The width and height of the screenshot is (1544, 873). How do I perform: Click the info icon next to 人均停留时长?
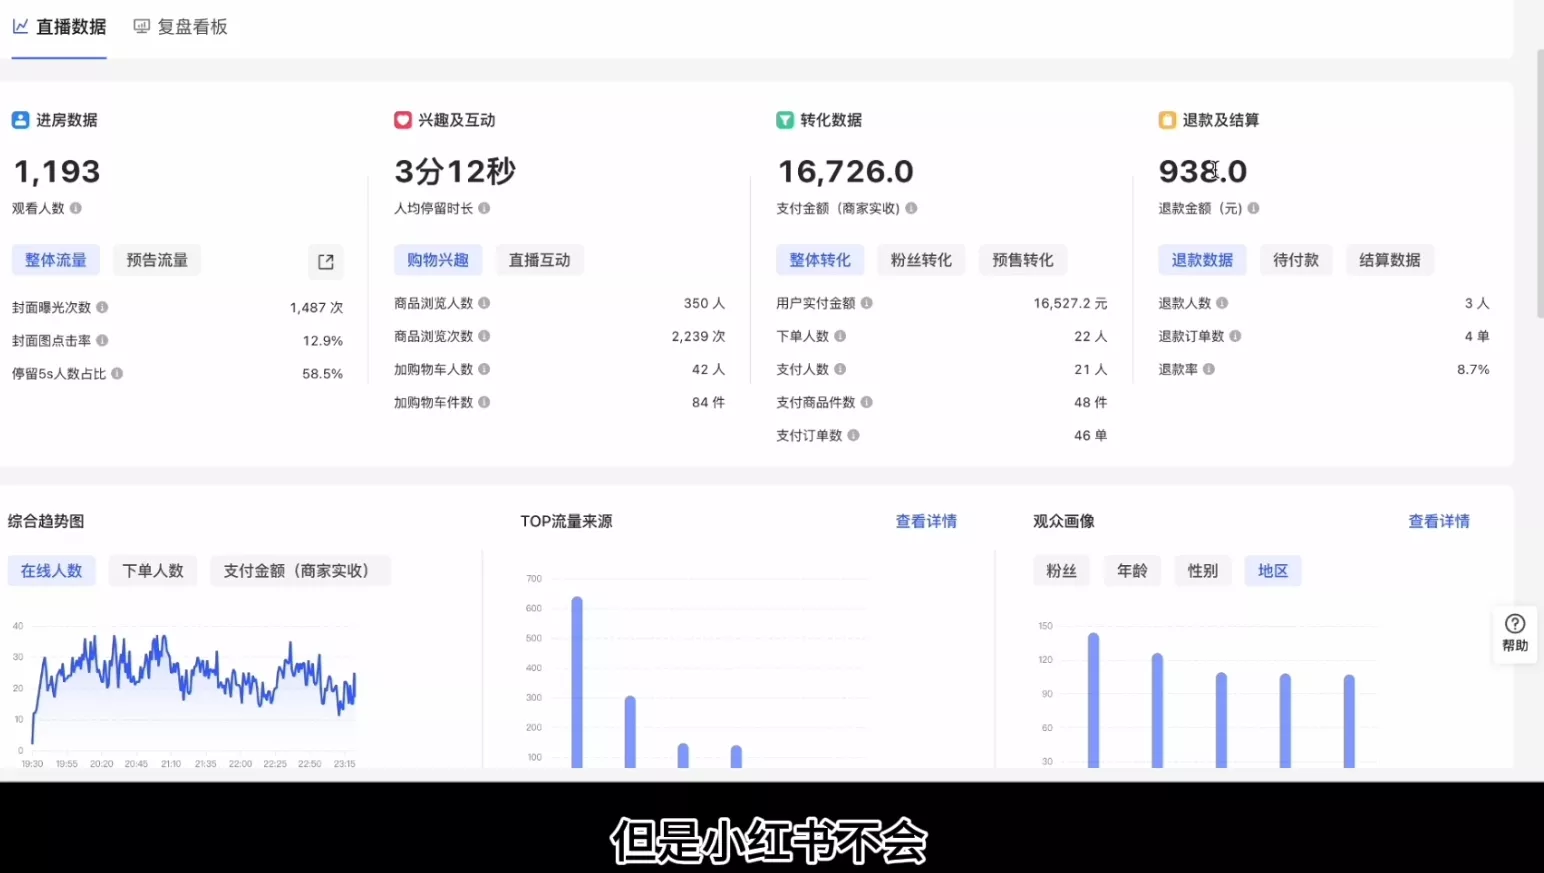[485, 208]
